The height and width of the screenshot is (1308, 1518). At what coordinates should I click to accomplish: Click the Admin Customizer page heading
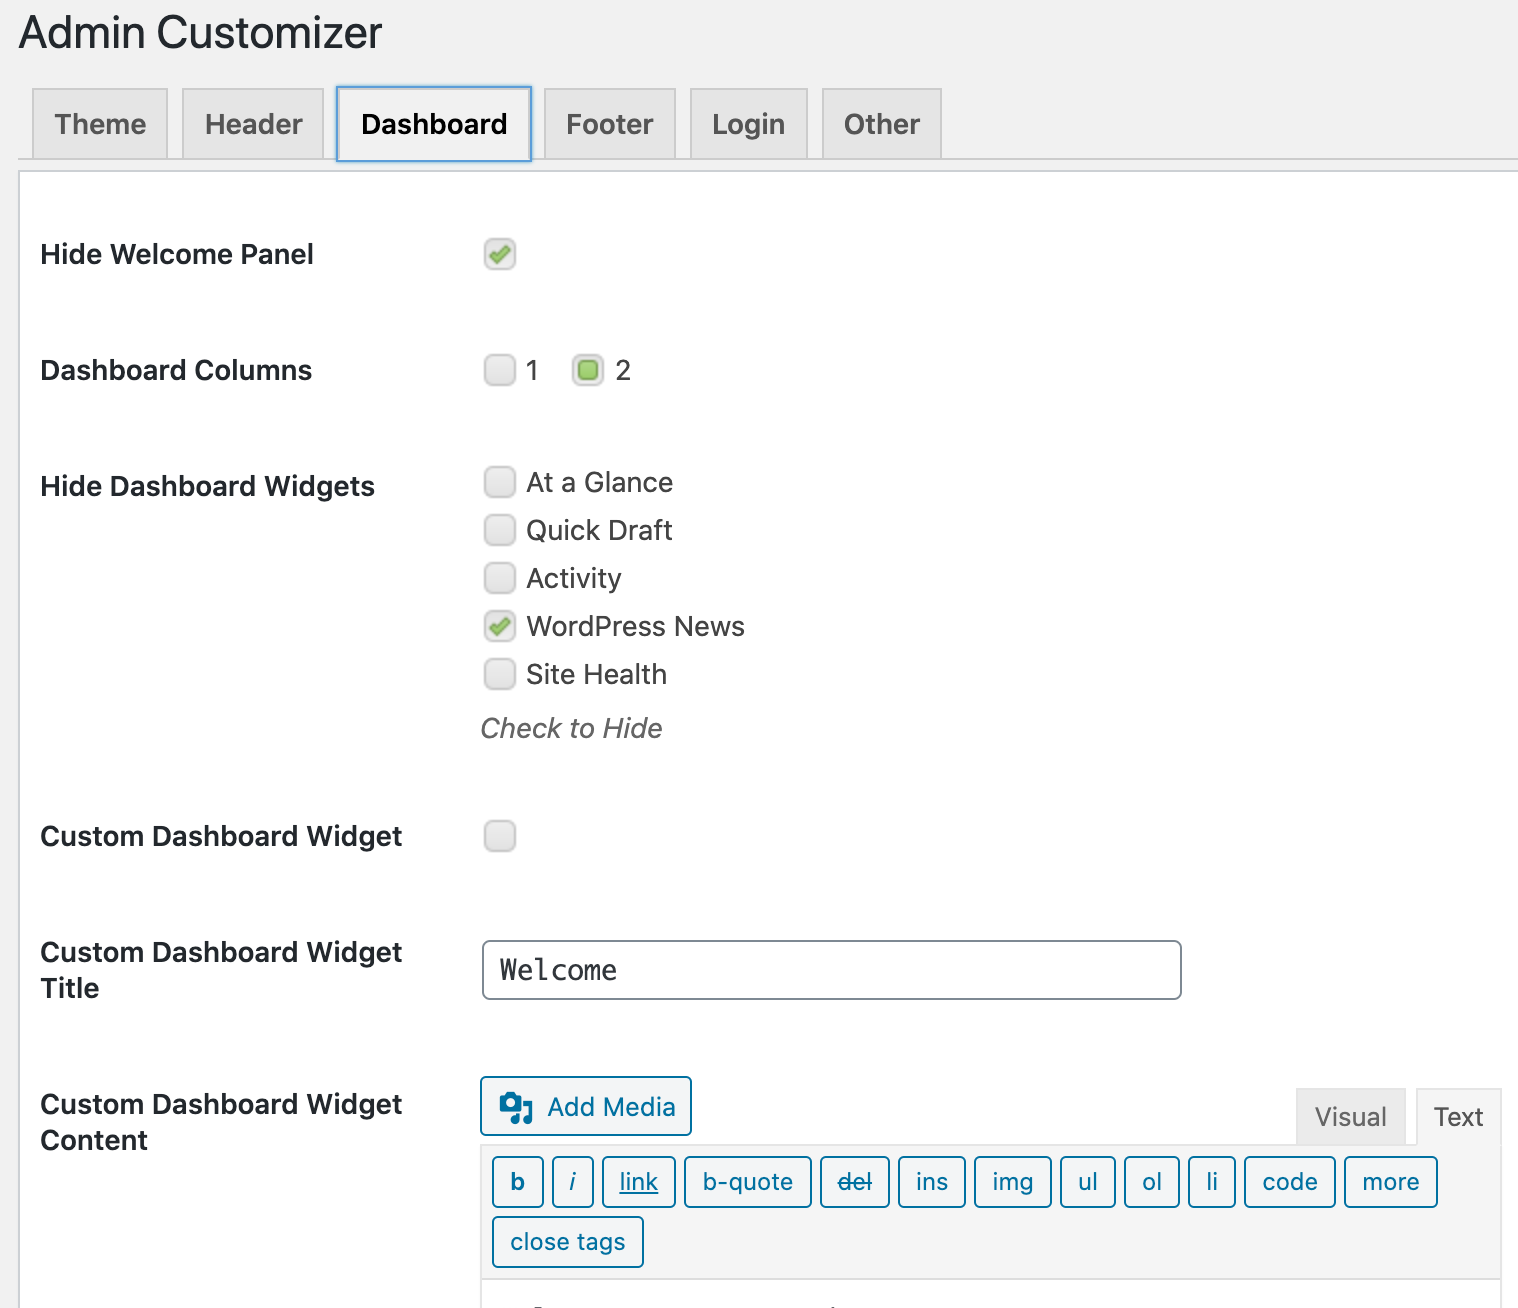[x=201, y=32]
